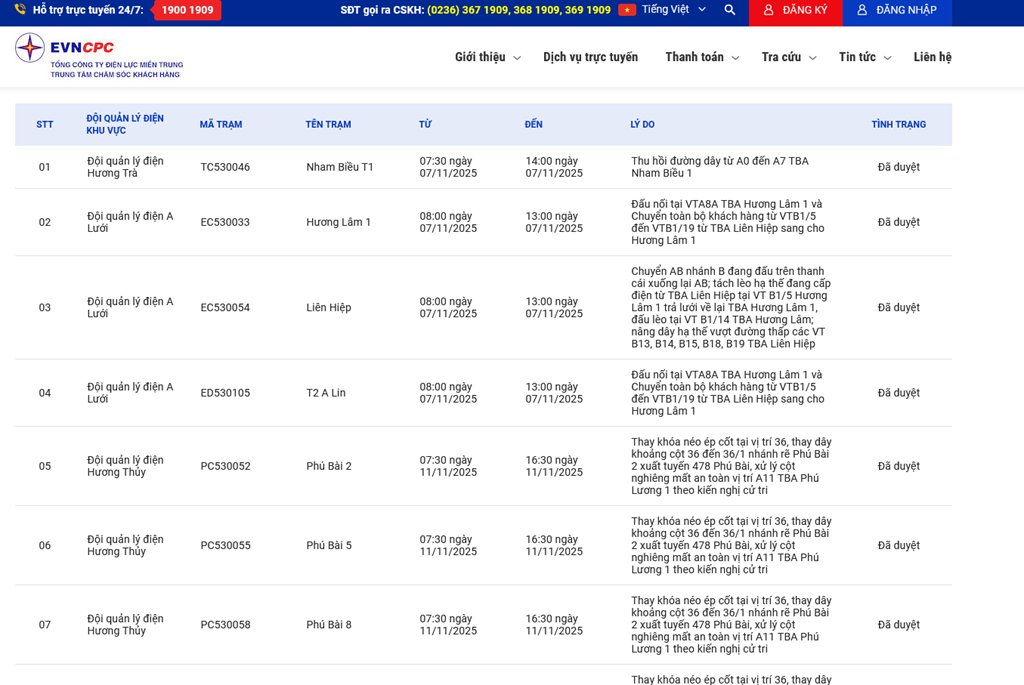Click the phone icon beside hotline text
The image size is (1024, 685).
(x=20, y=10)
